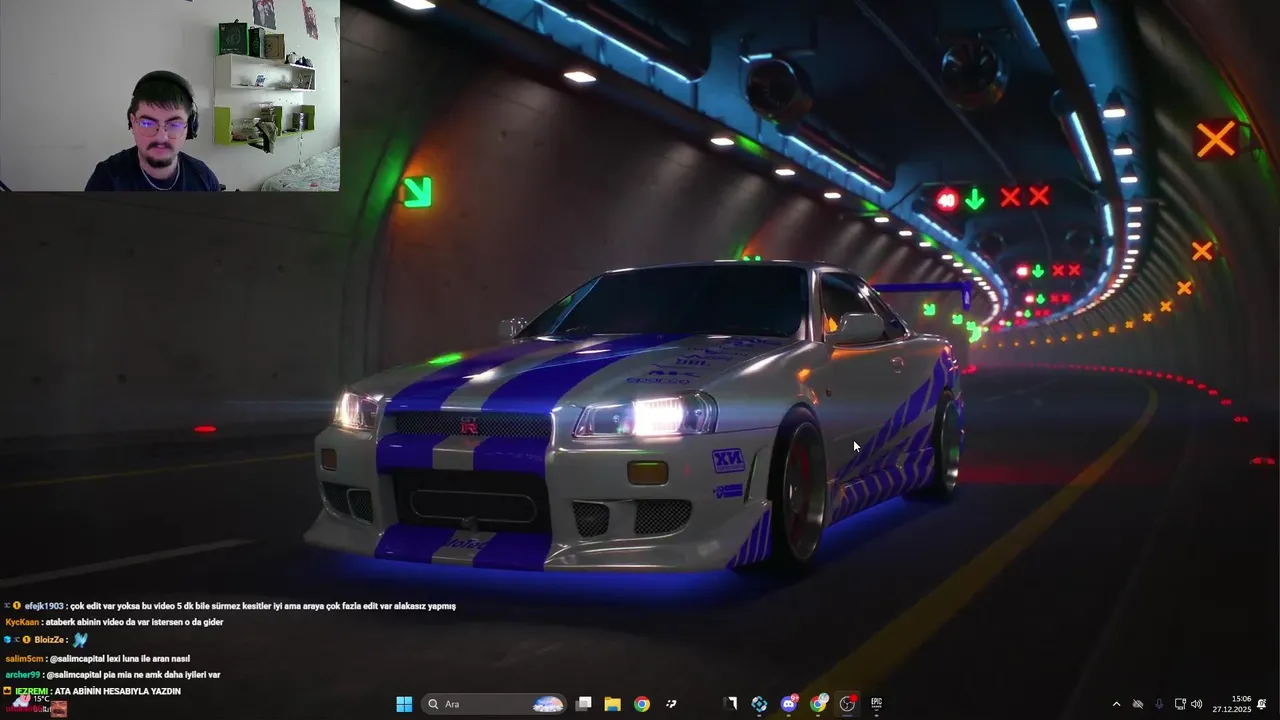Click the webcam overlay of the streamer
The height and width of the screenshot is (720, 1280).
[170, 95]
